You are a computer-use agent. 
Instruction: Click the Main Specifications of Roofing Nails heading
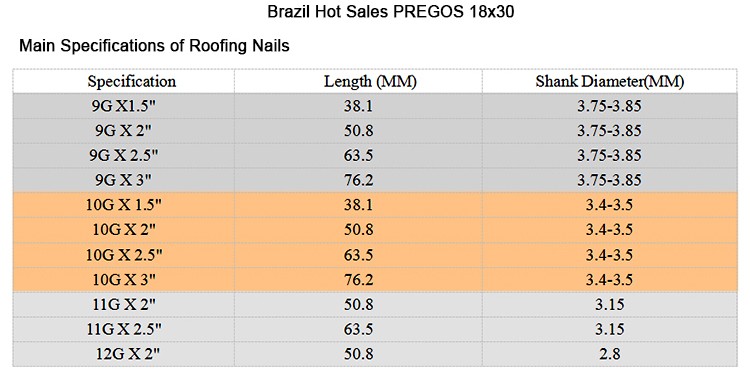(x=154, y=46)
